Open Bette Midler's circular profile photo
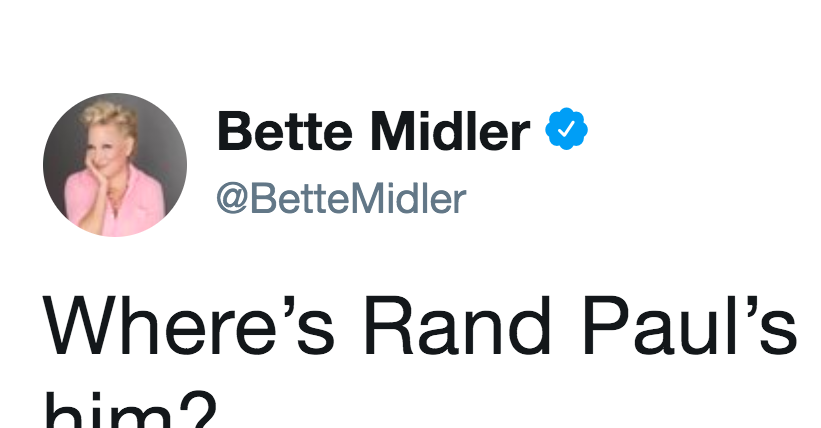This screenshot has height=428, width=821. click(x=115, y=165)
